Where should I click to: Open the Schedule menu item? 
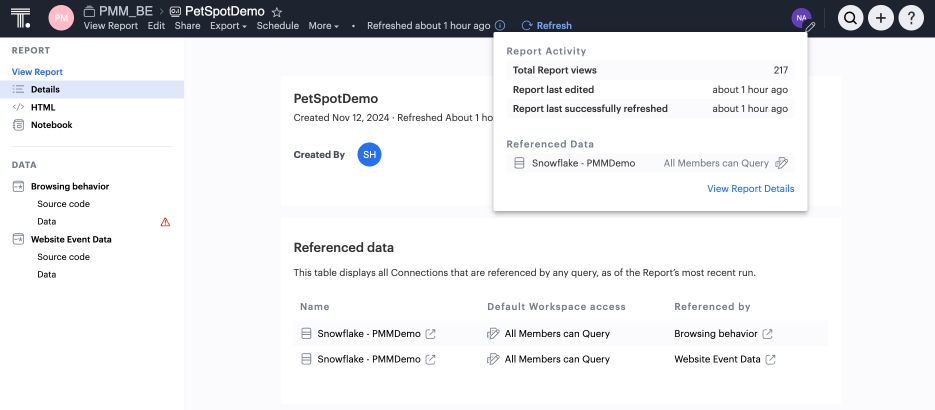277,26
